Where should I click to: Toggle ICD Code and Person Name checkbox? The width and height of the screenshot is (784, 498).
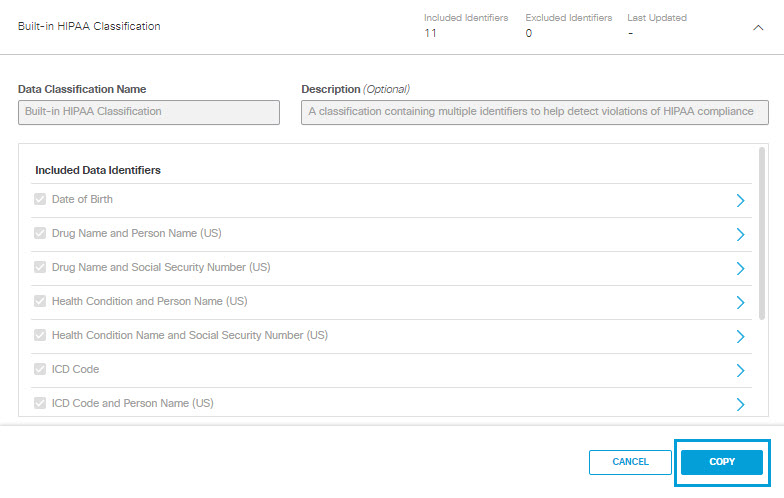click(x=40, y=403)
